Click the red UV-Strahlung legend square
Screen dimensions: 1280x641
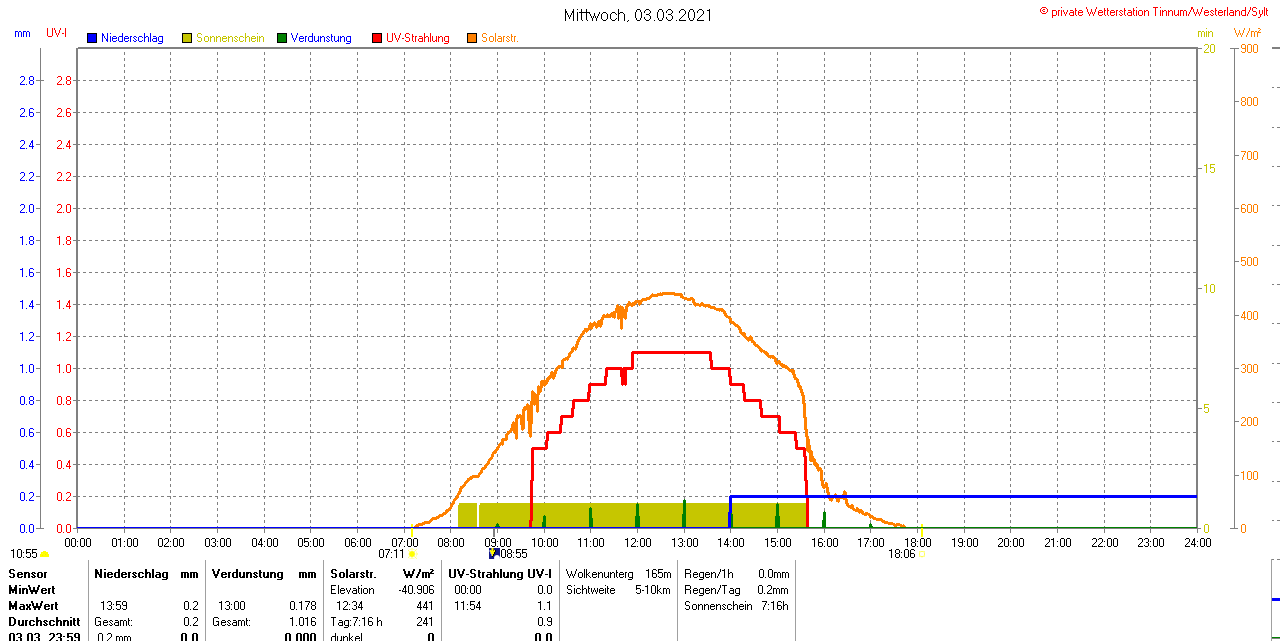pos(377,38)
